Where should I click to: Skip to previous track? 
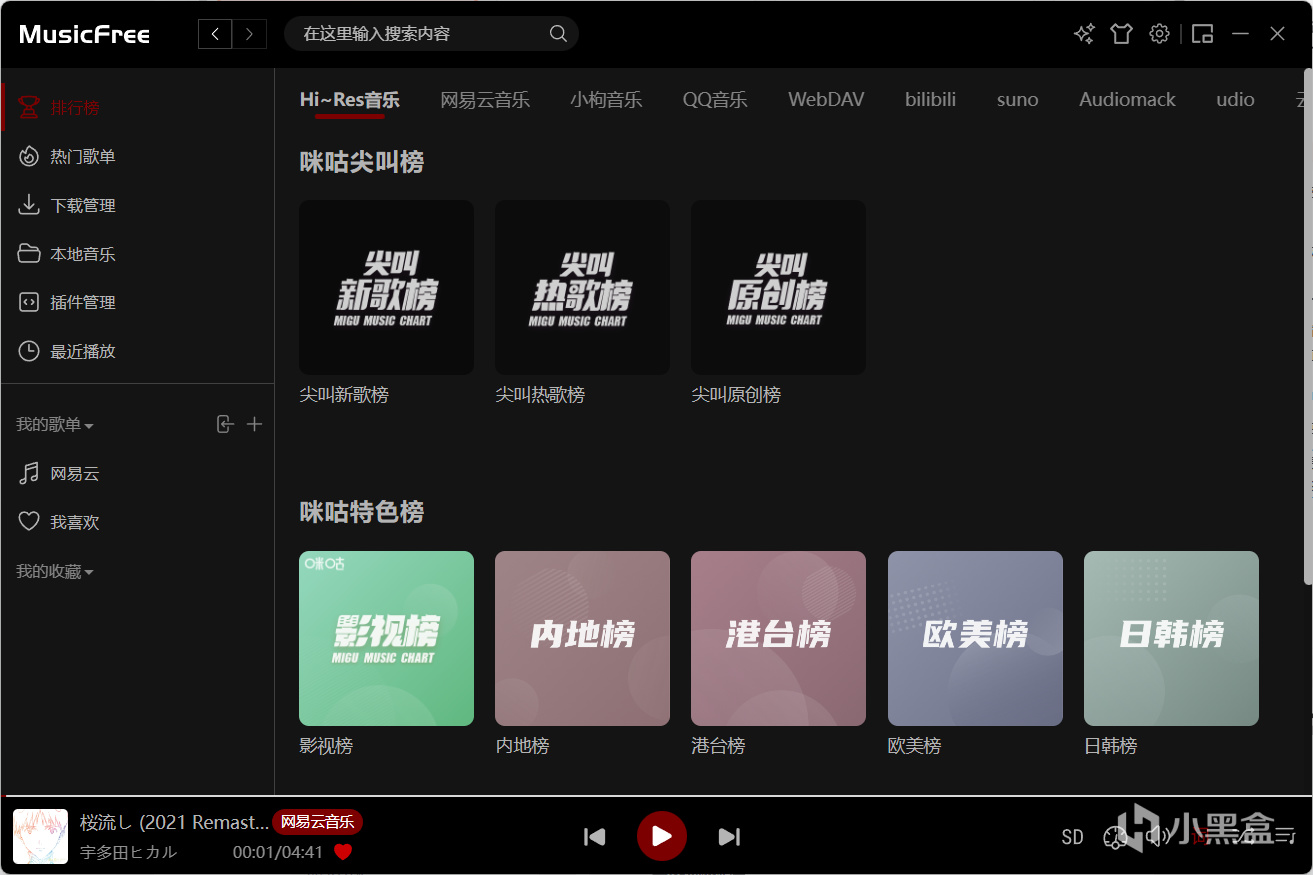(595, 837)
